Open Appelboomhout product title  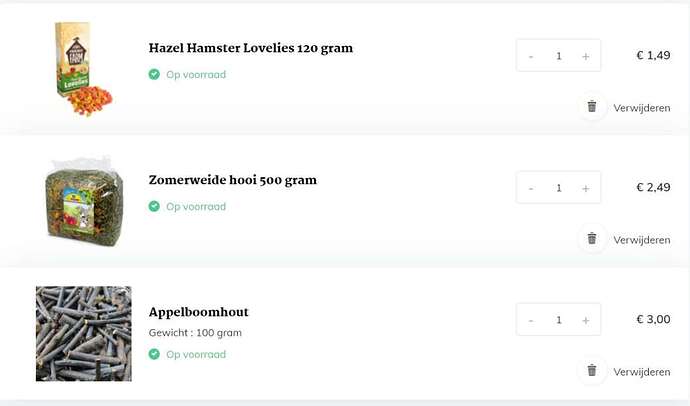[198, 312]
